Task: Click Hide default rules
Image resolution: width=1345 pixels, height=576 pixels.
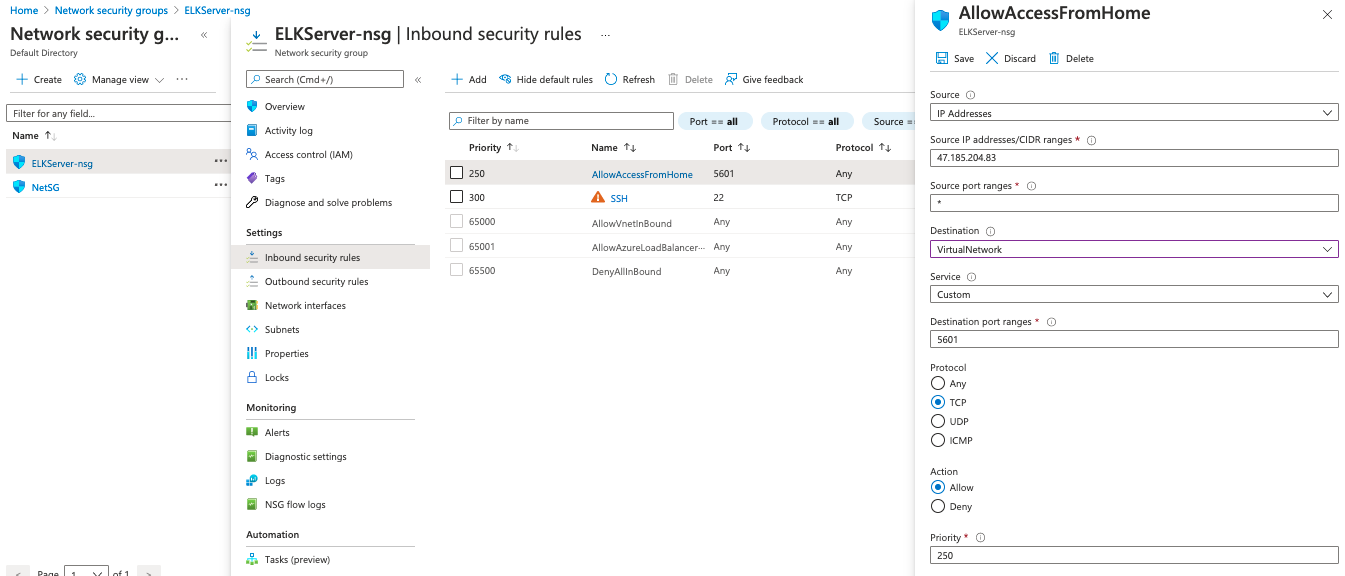Action: point(546,79)
